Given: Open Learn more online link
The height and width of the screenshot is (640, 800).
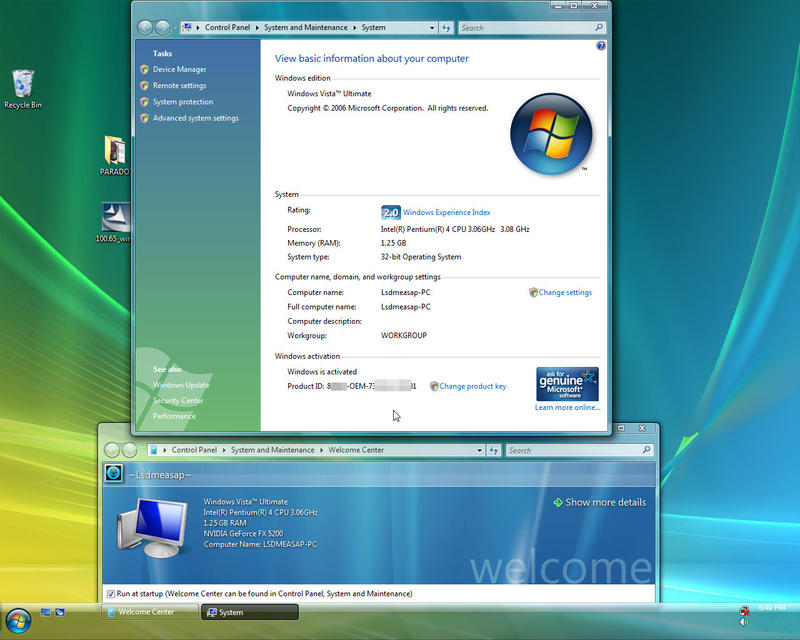Looking at the screenshot, I should point(567,407).
